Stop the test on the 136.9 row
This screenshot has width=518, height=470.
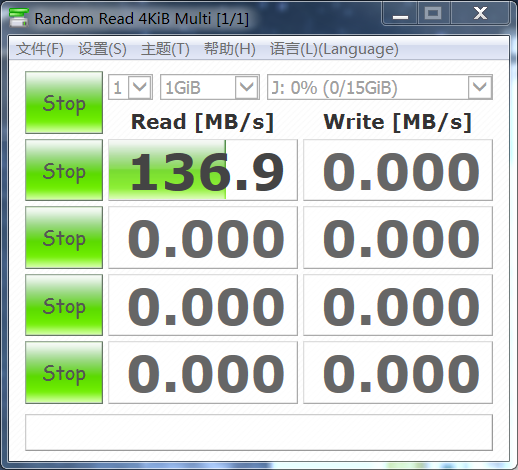click(x=64, y=170)
